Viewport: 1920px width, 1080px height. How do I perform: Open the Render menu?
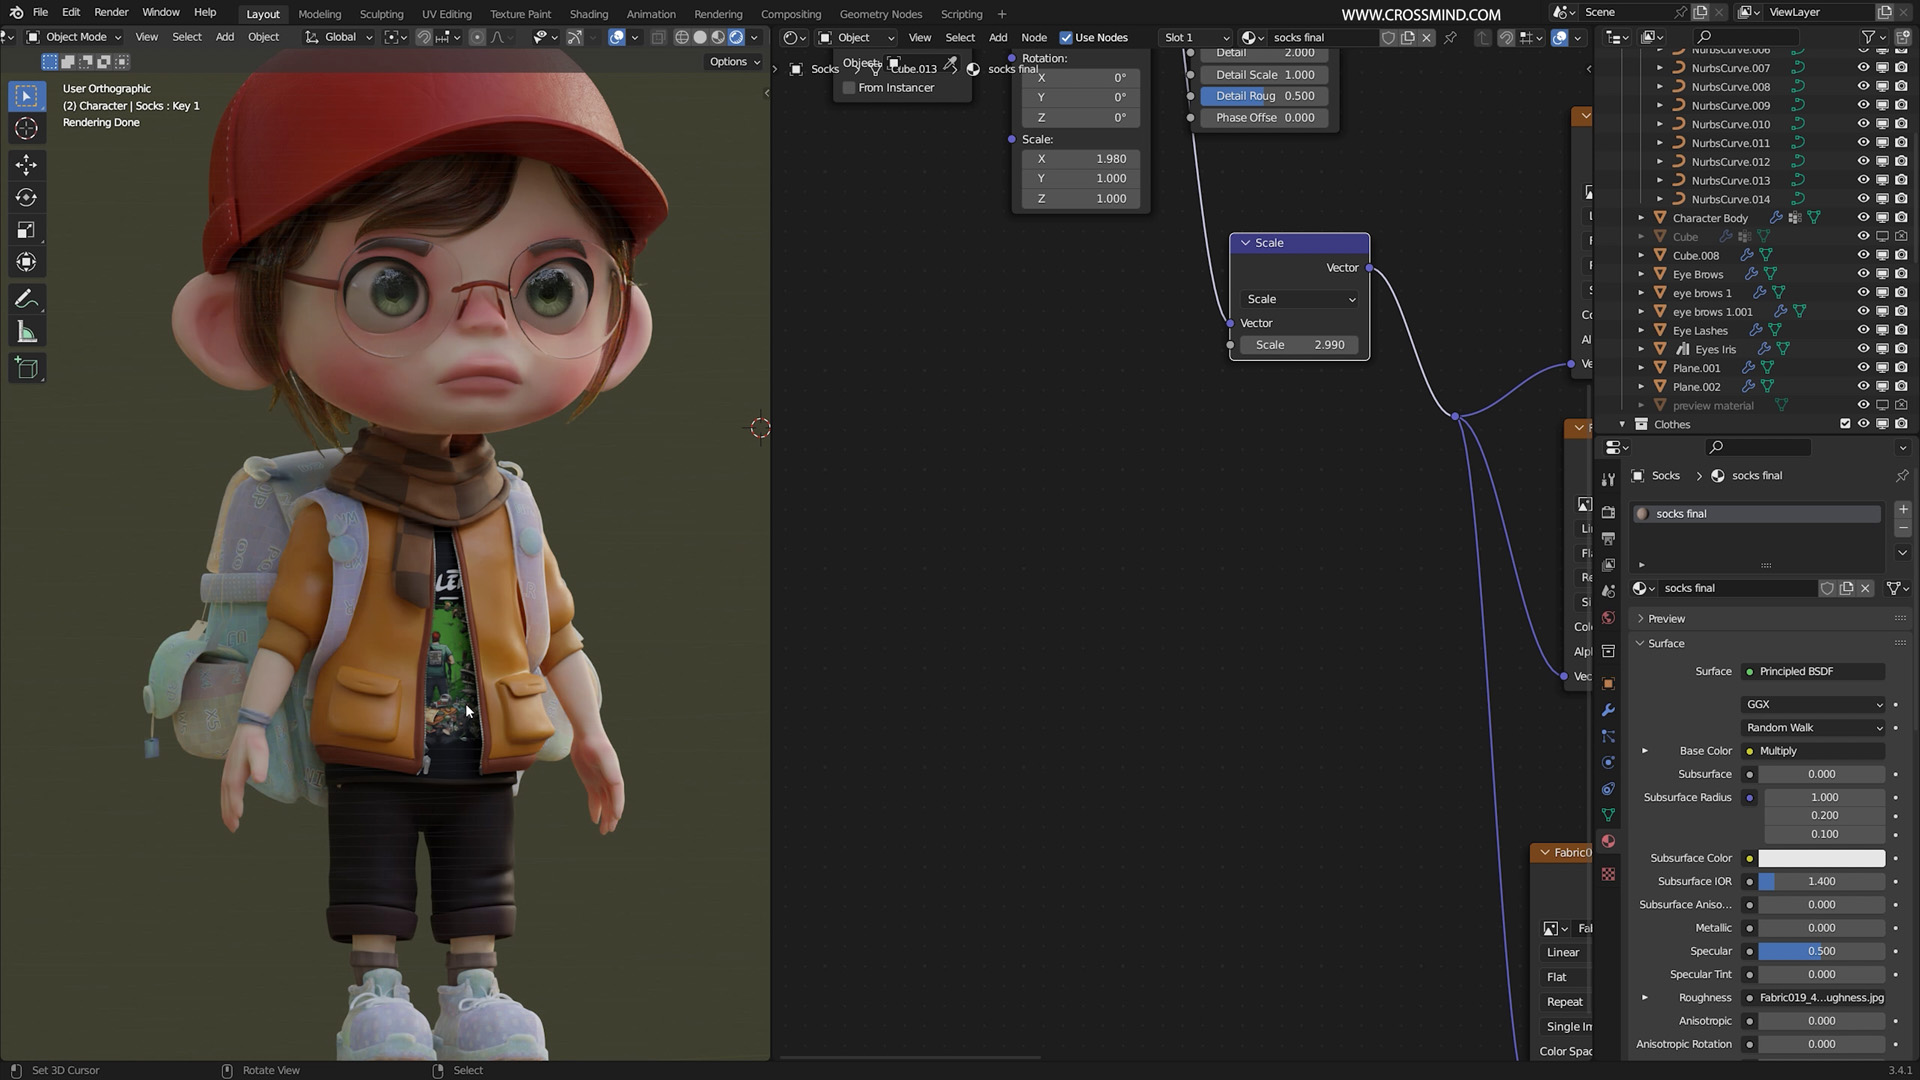(x=111, y=13)
